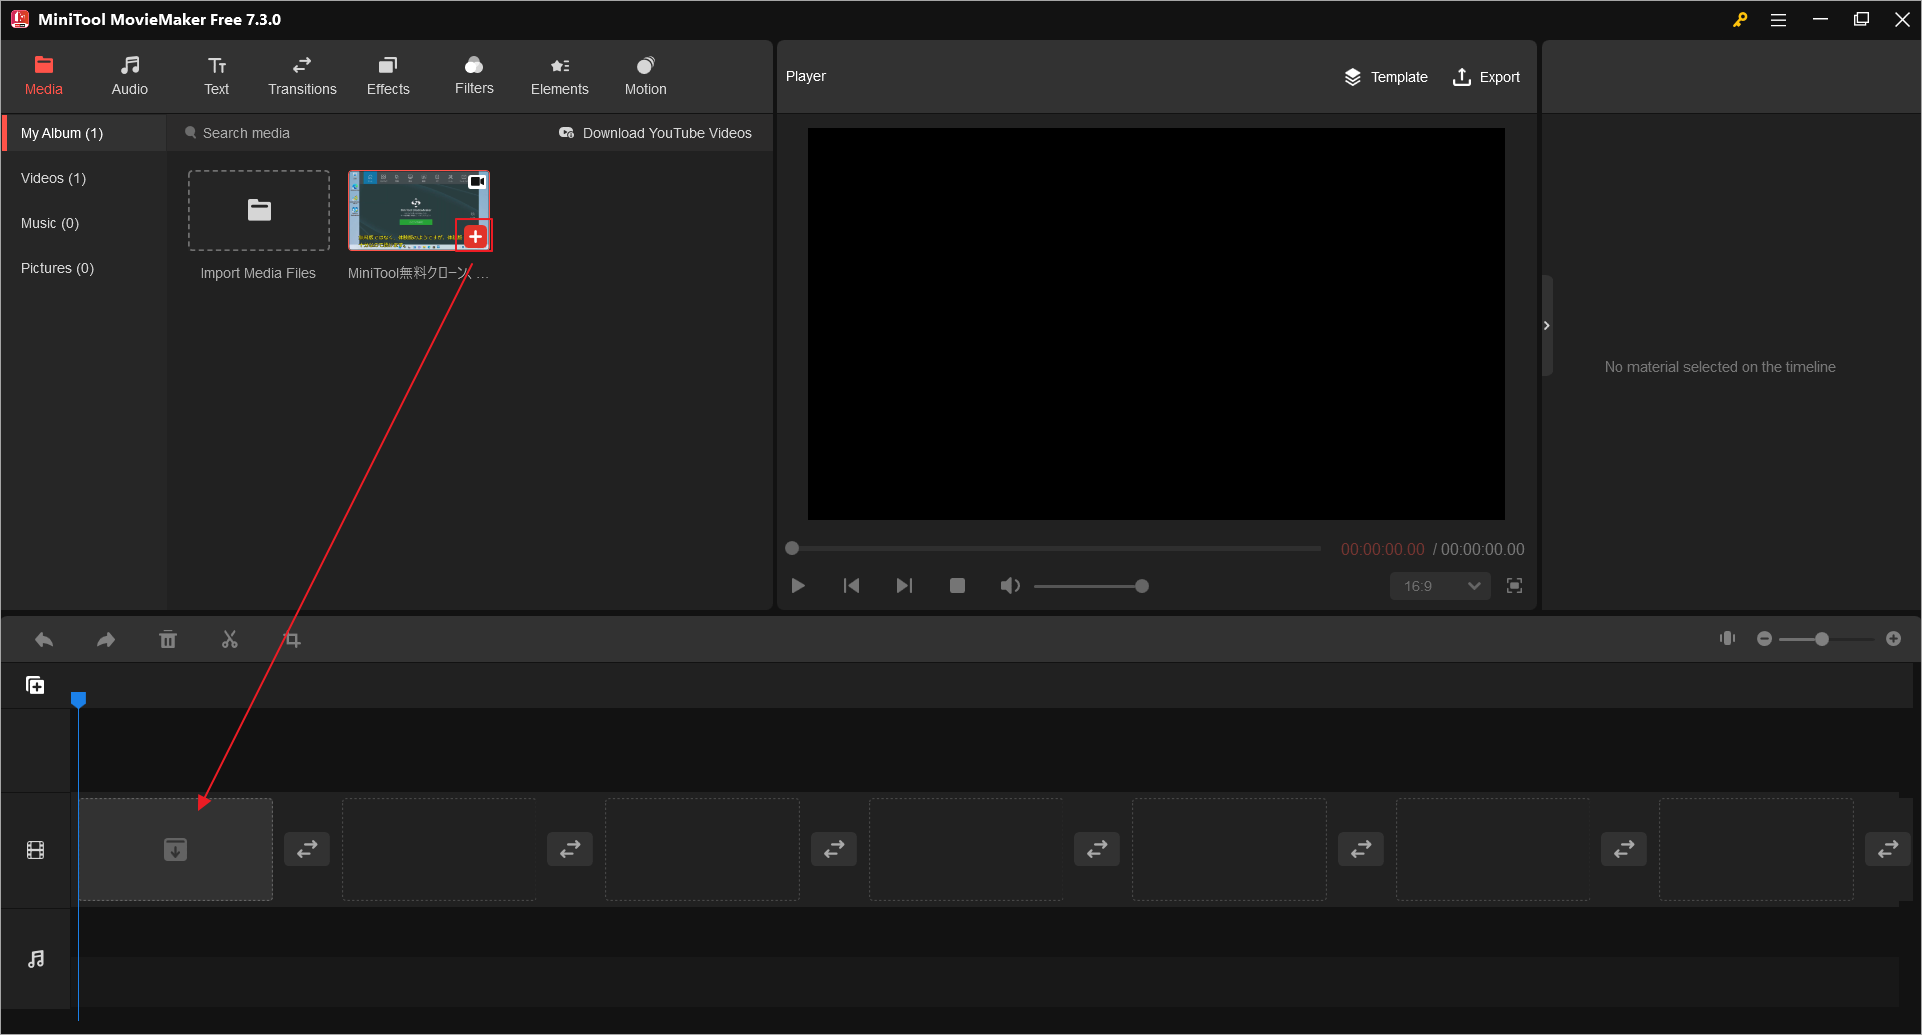This screenshot has height=1035, width=1922.
Task: Click the blue timeline playhead marker
Action: point(78,699)
